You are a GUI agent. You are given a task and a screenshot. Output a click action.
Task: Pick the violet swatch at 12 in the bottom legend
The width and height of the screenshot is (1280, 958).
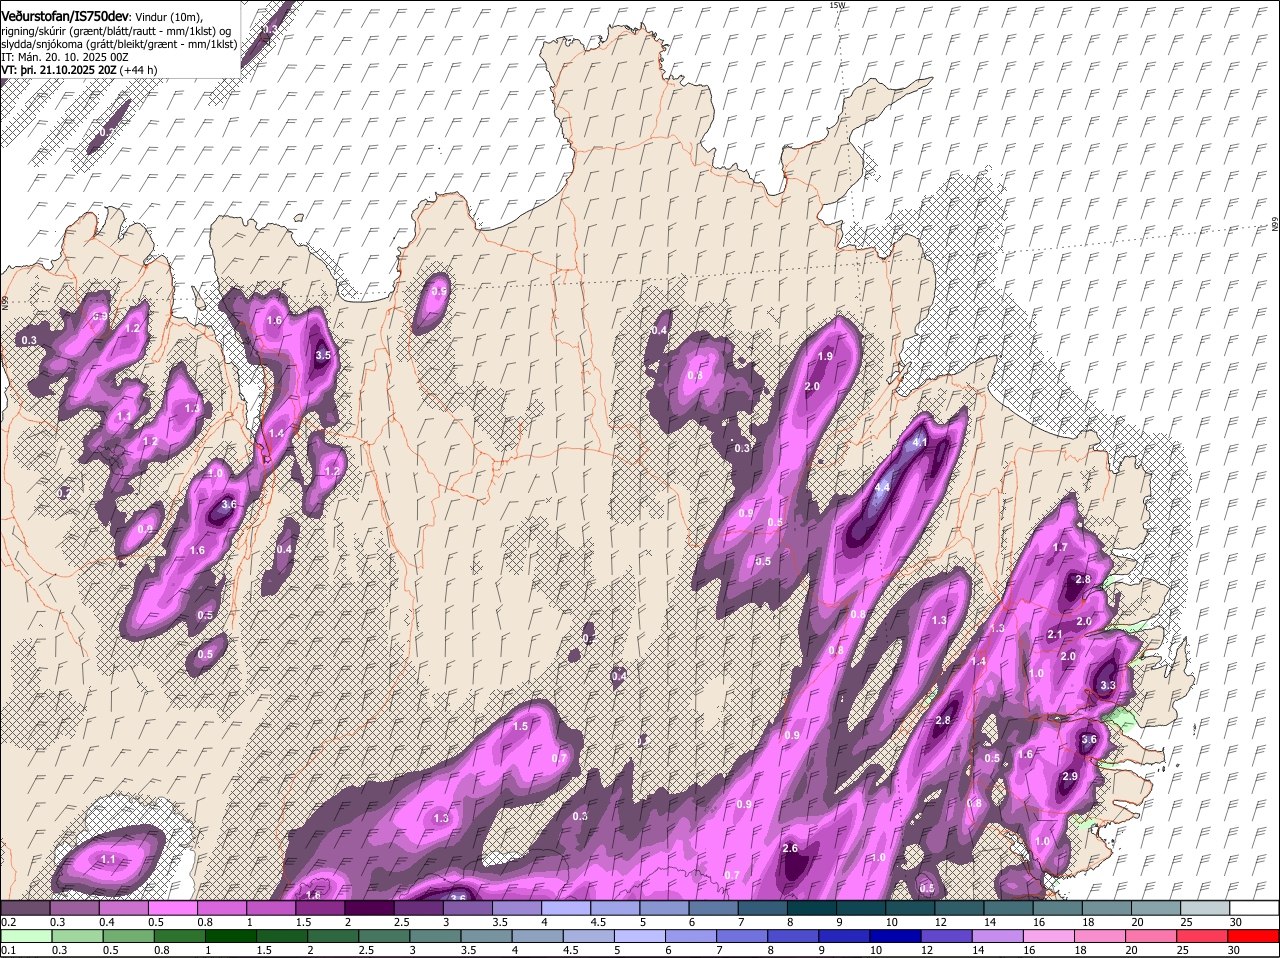pos(947,937)
